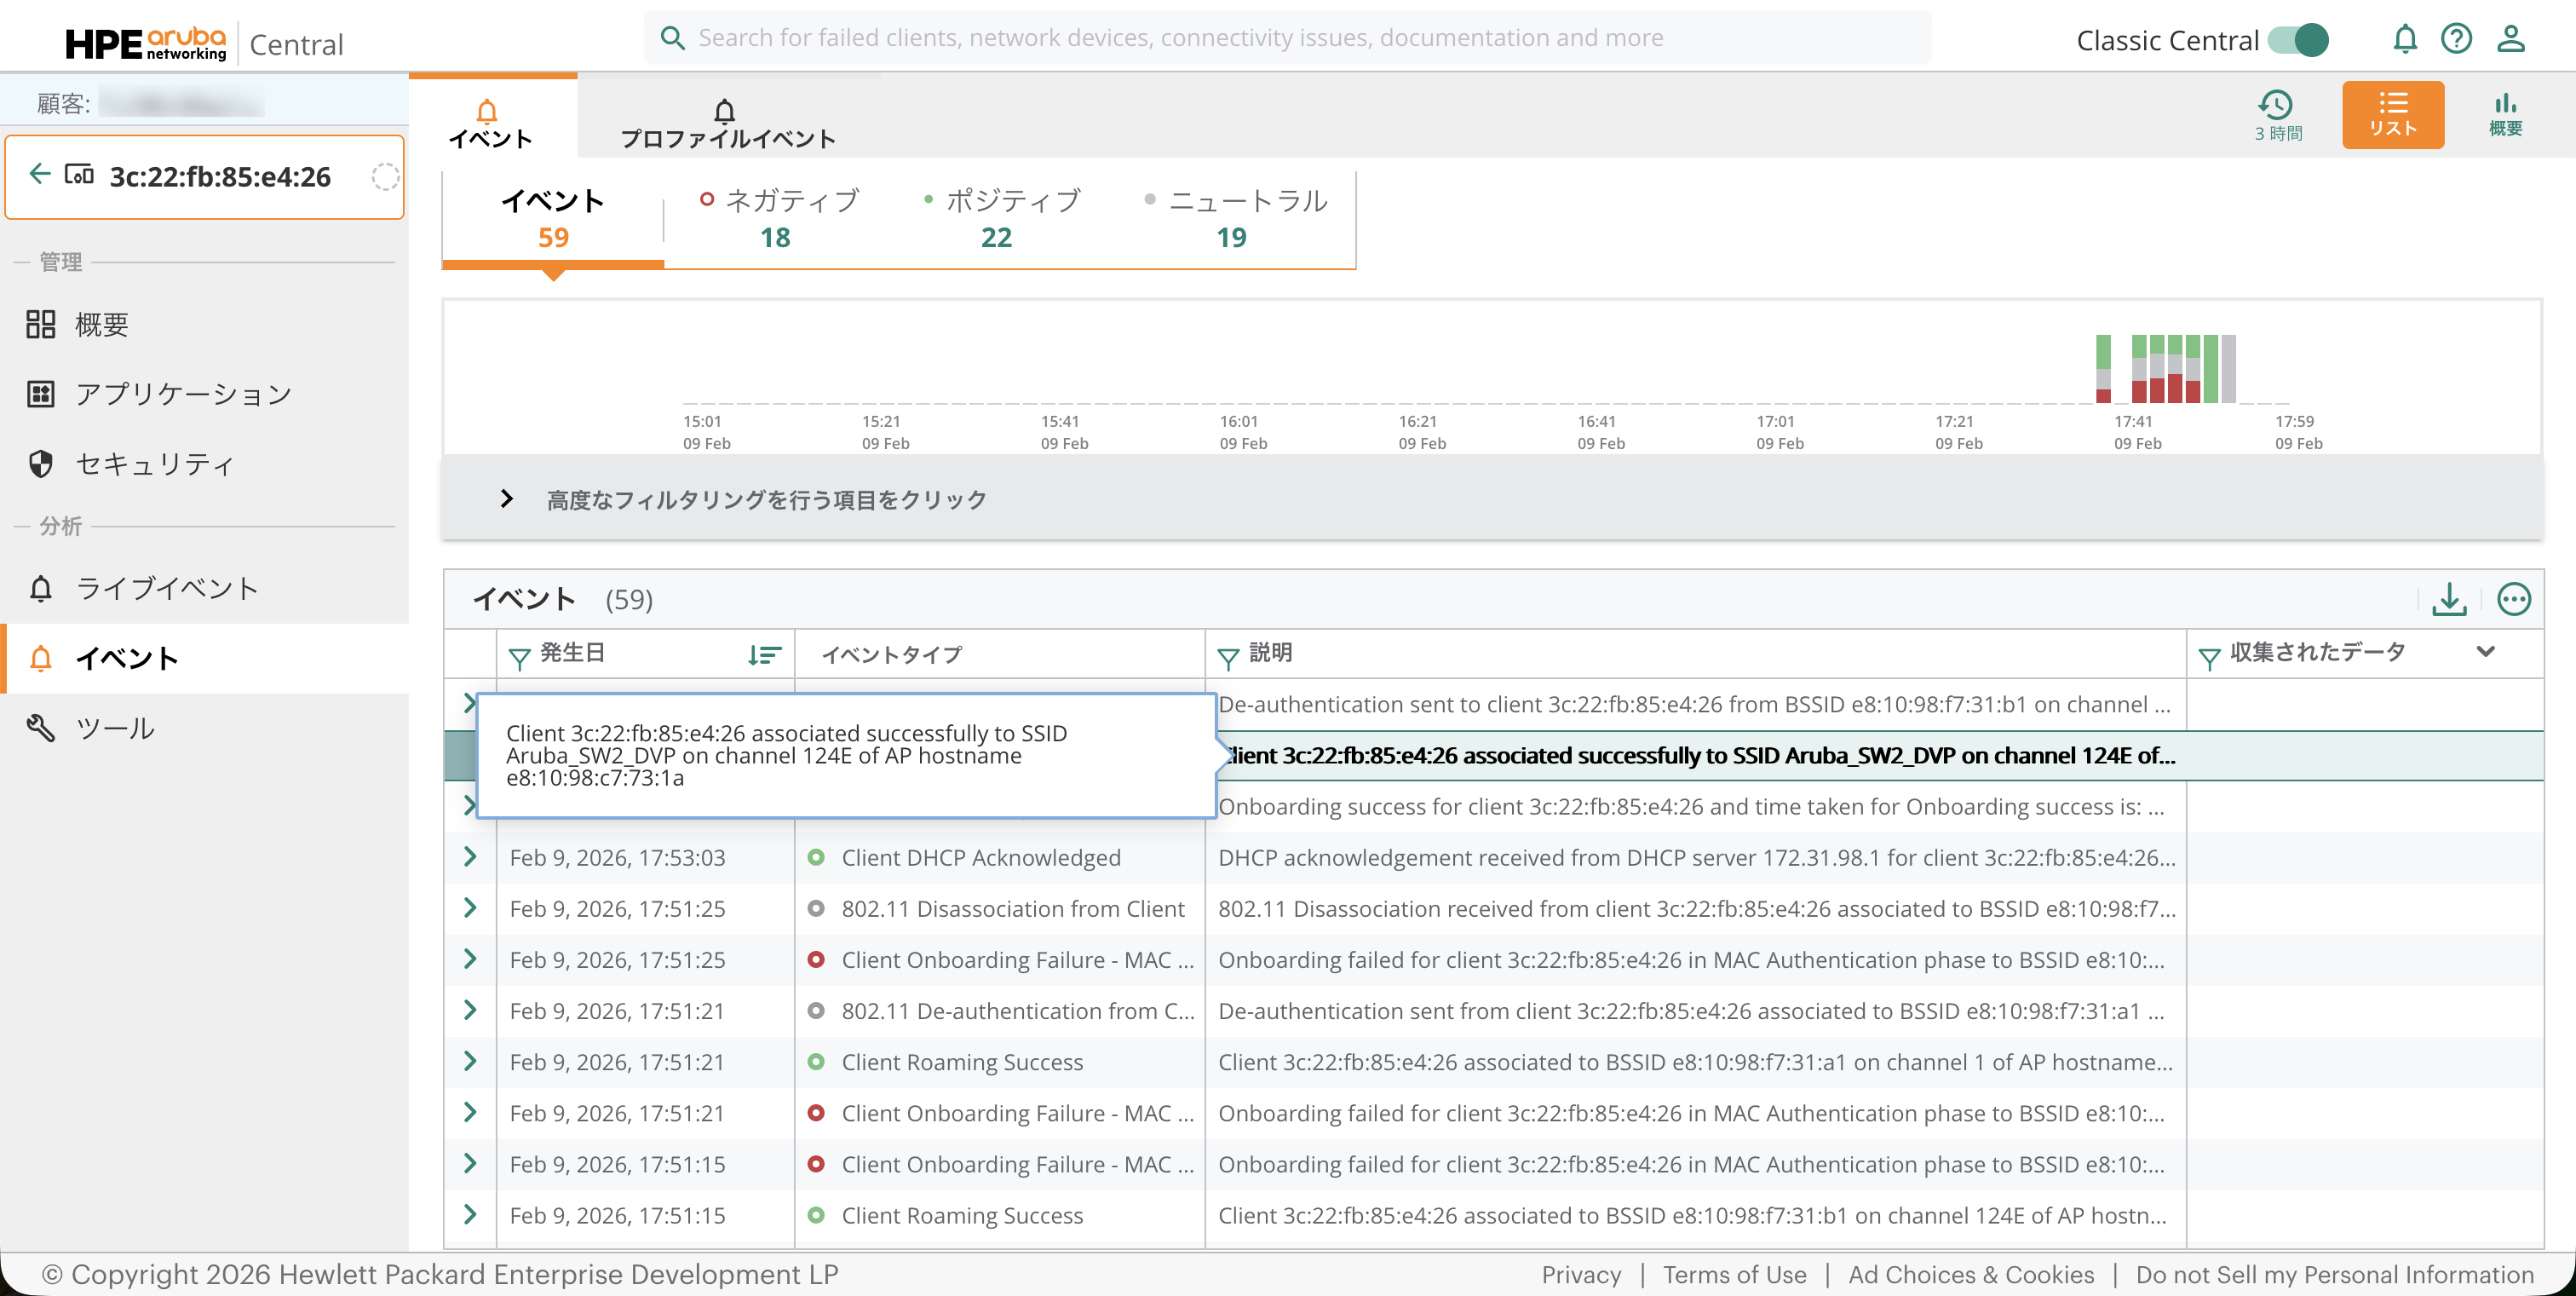Image resolution: width=2576 pixels, height=1296 pixels.
Task: Switch to the リスト list view
Action: point(2392,115)
